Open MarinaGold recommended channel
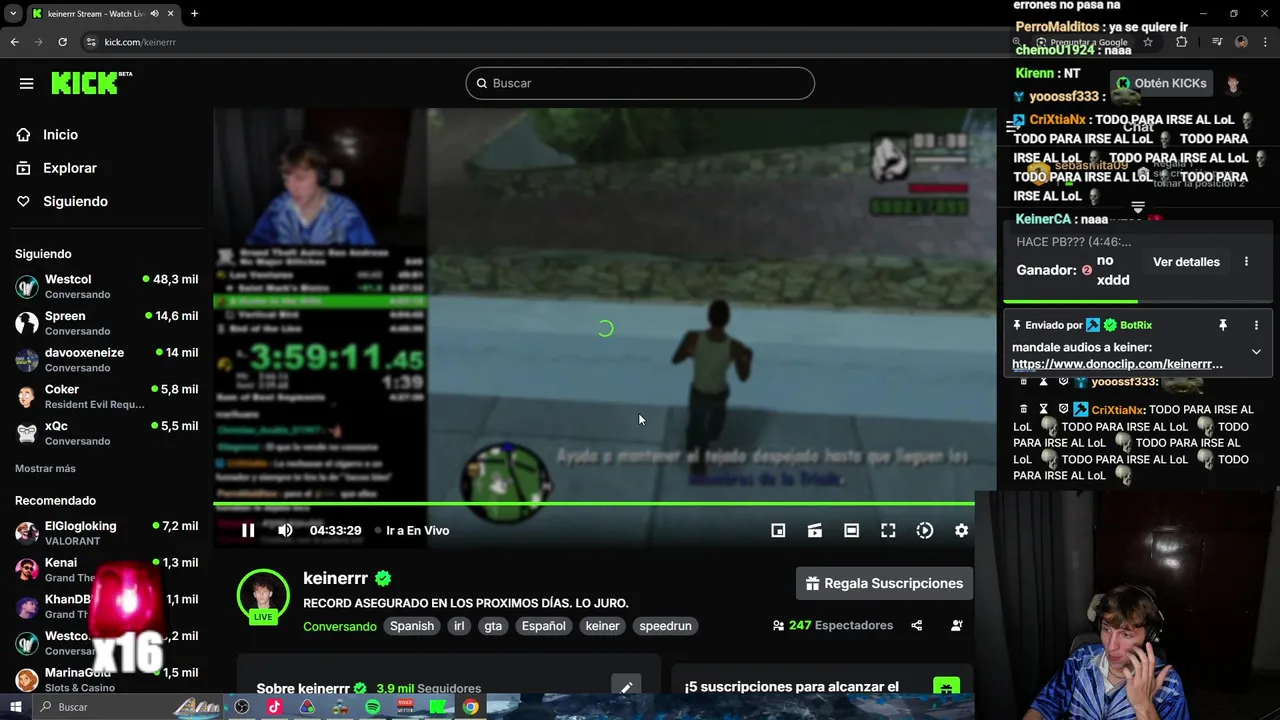The height and width of the screenshot is (720, 1280). point(106,679)
